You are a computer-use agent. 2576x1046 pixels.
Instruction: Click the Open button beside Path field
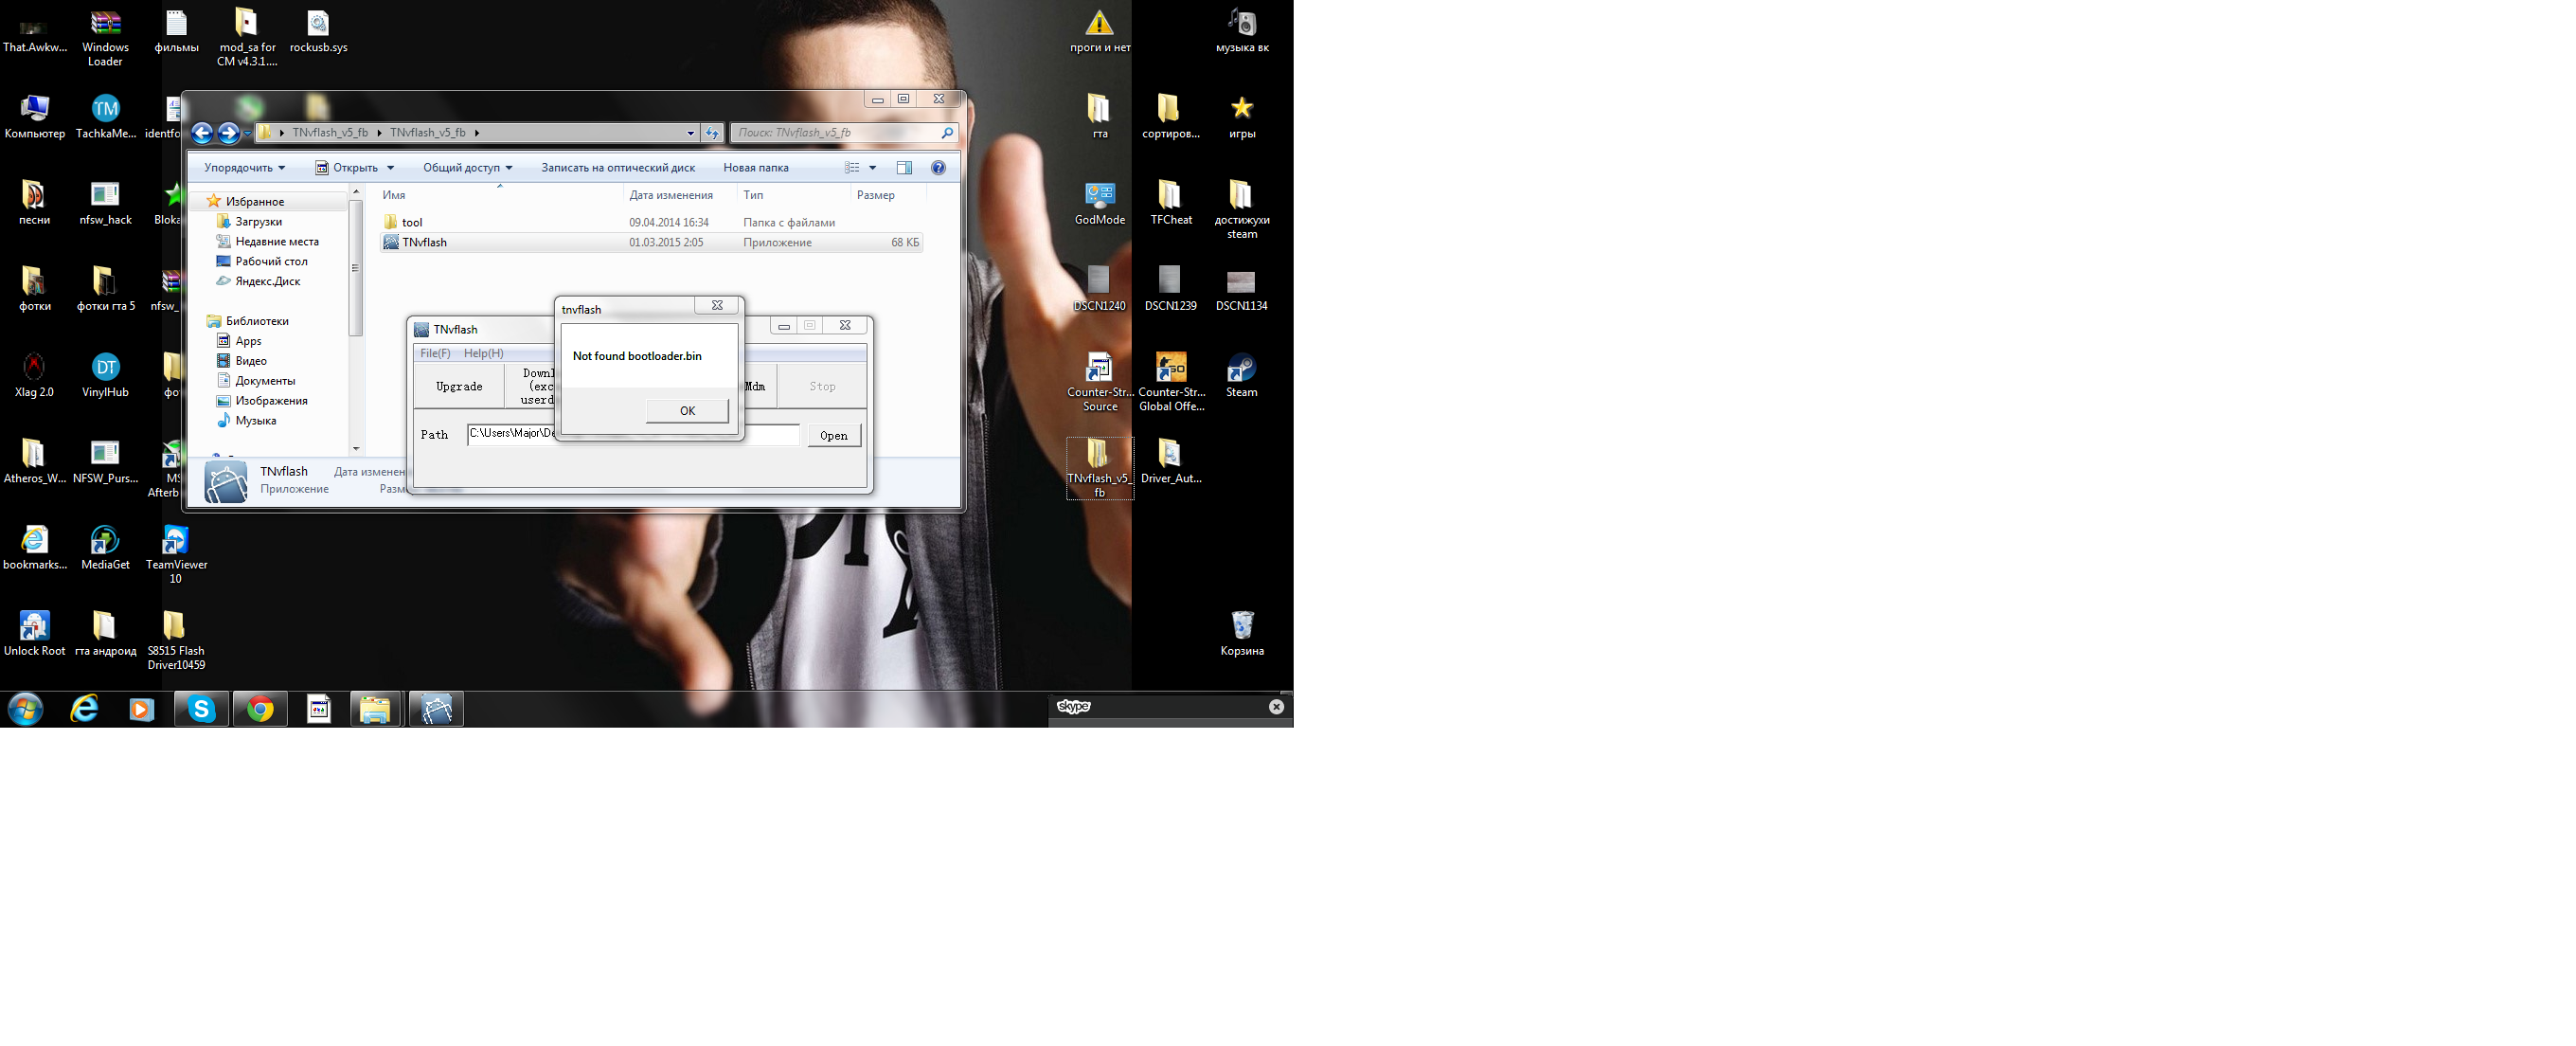pyautogui.click(x=833, y=435)
